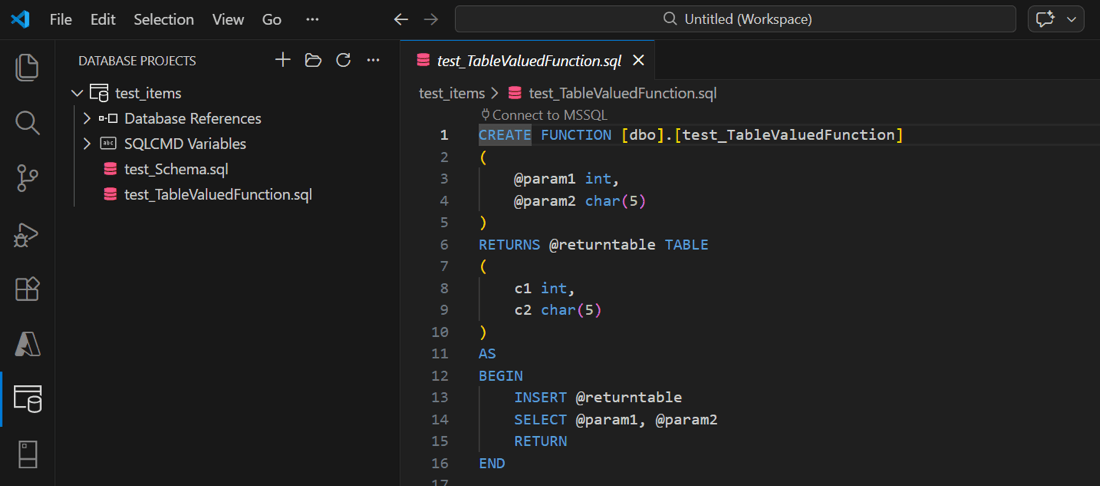
Task: Open the Search view icon
Action: coord(27,123)
